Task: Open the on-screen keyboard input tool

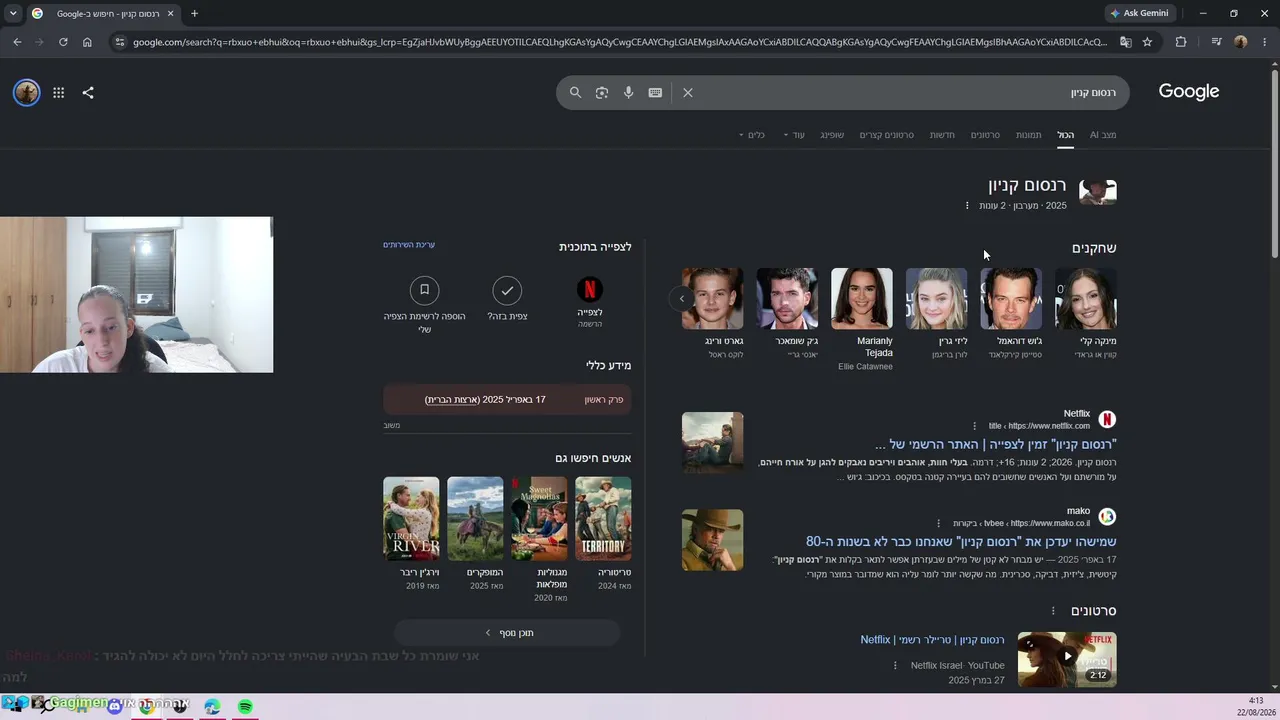Action: (655, 92)
